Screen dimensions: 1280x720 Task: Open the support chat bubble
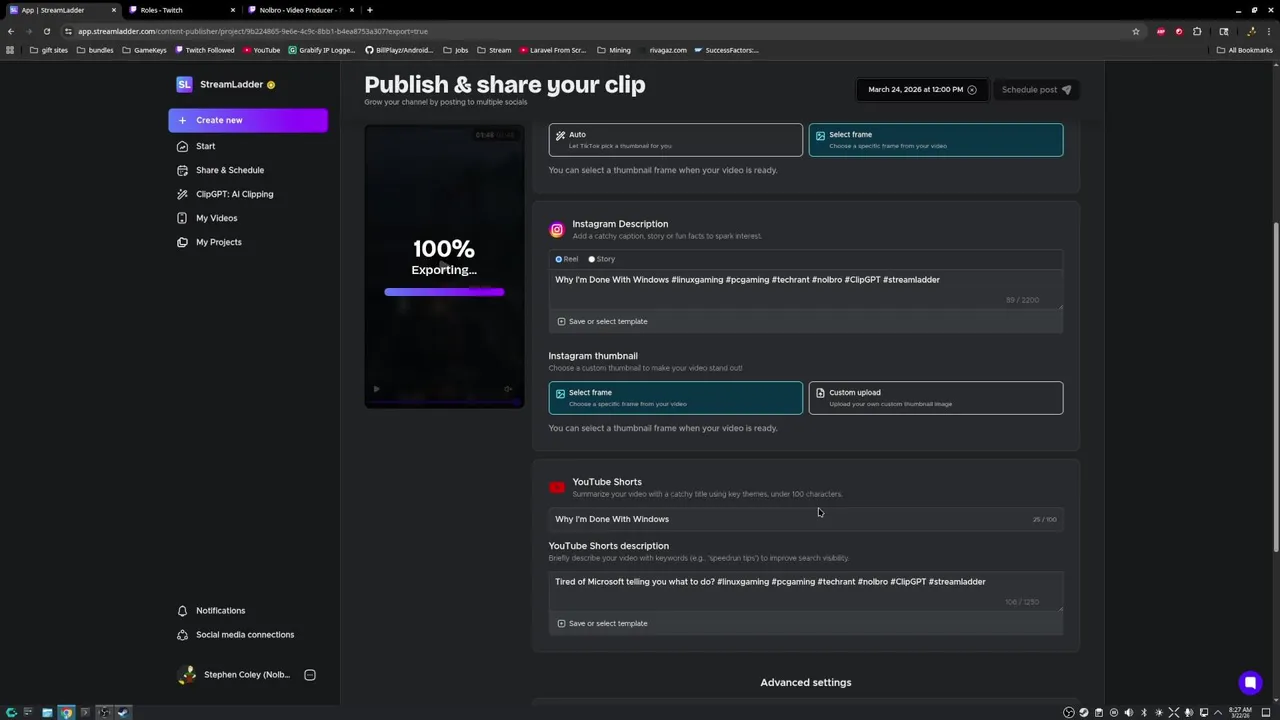1250,684
